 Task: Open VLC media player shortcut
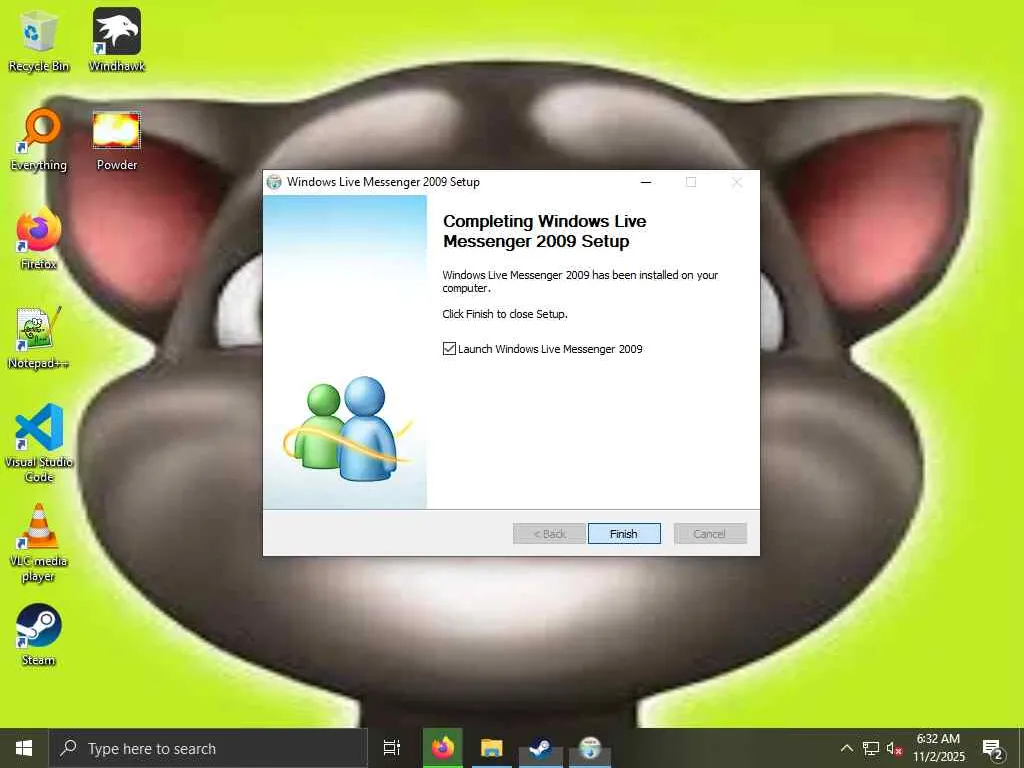(39, 543)
